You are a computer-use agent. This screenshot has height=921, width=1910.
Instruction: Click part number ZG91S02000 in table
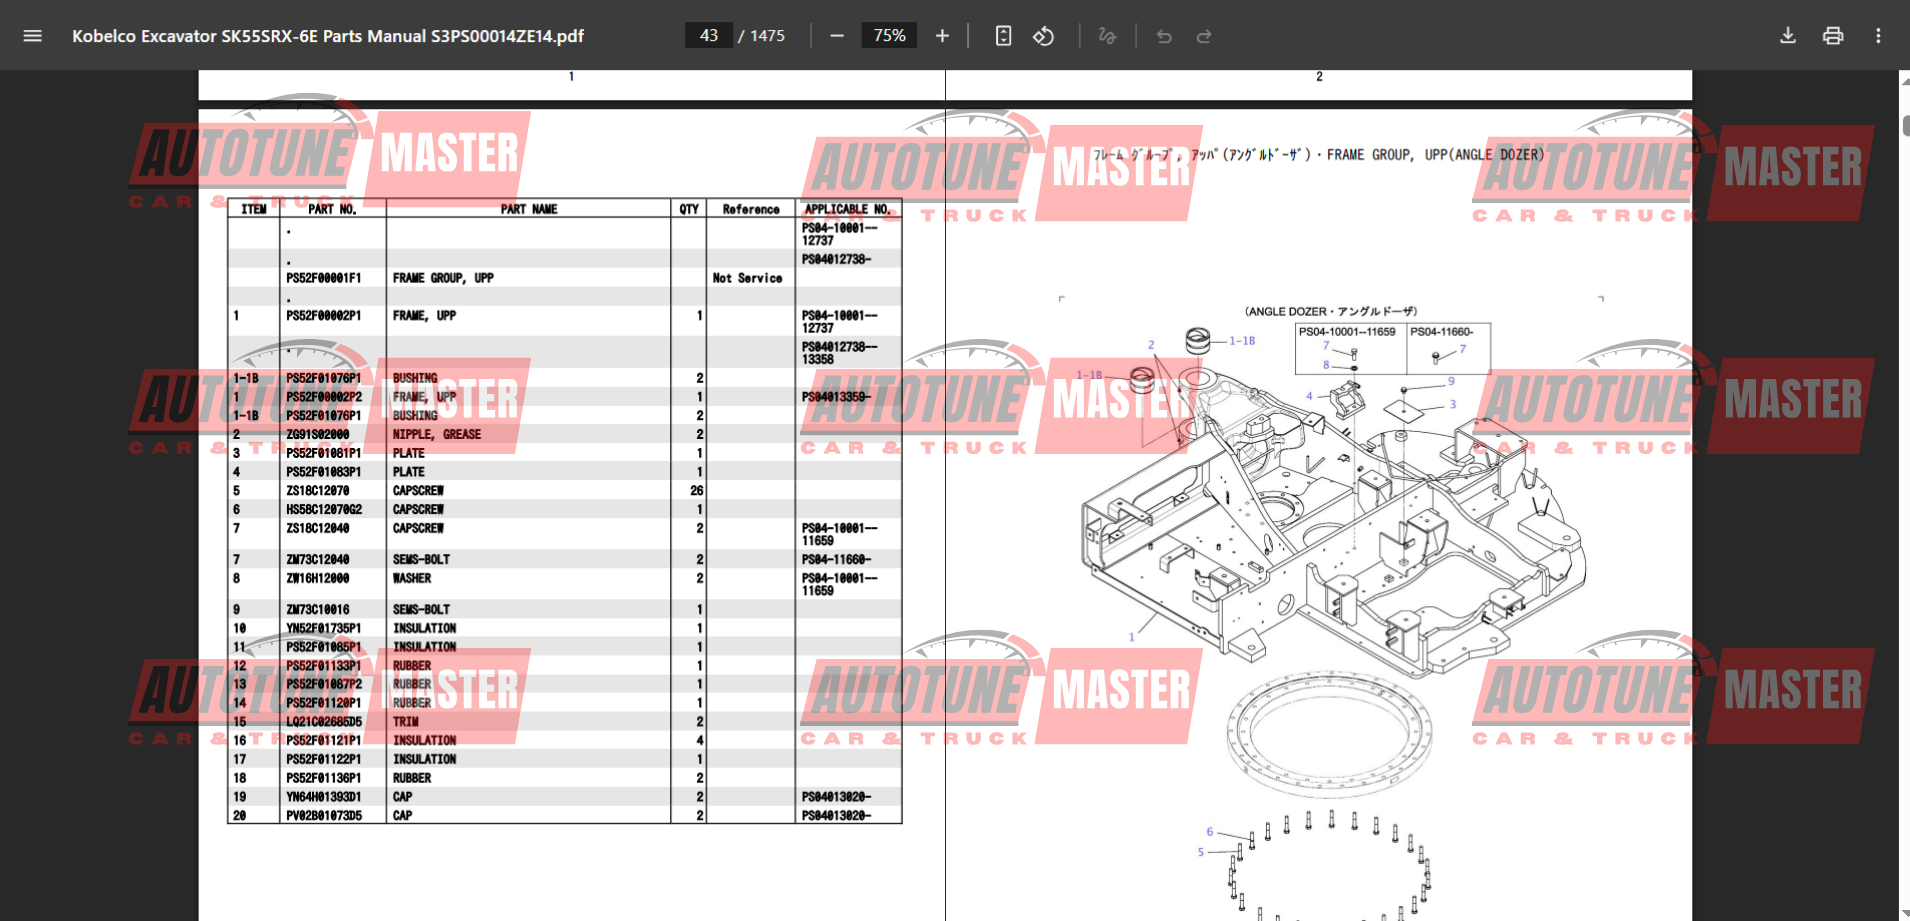(318, 435)
